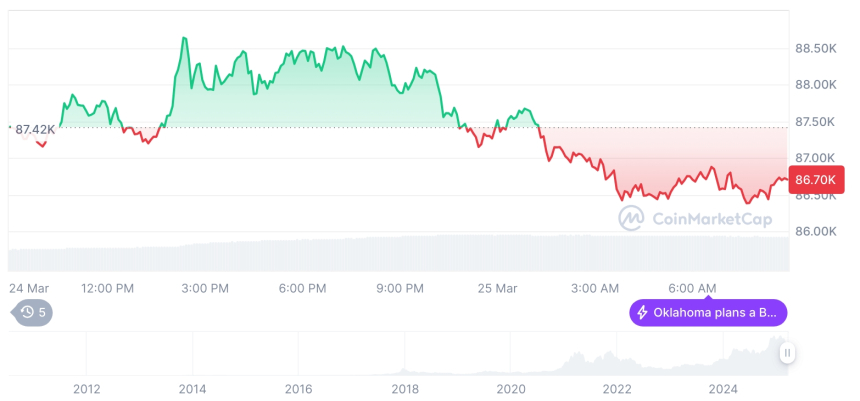Click the 87.42K opening price label
The image size is (860, 401).
tap(35, 129)
